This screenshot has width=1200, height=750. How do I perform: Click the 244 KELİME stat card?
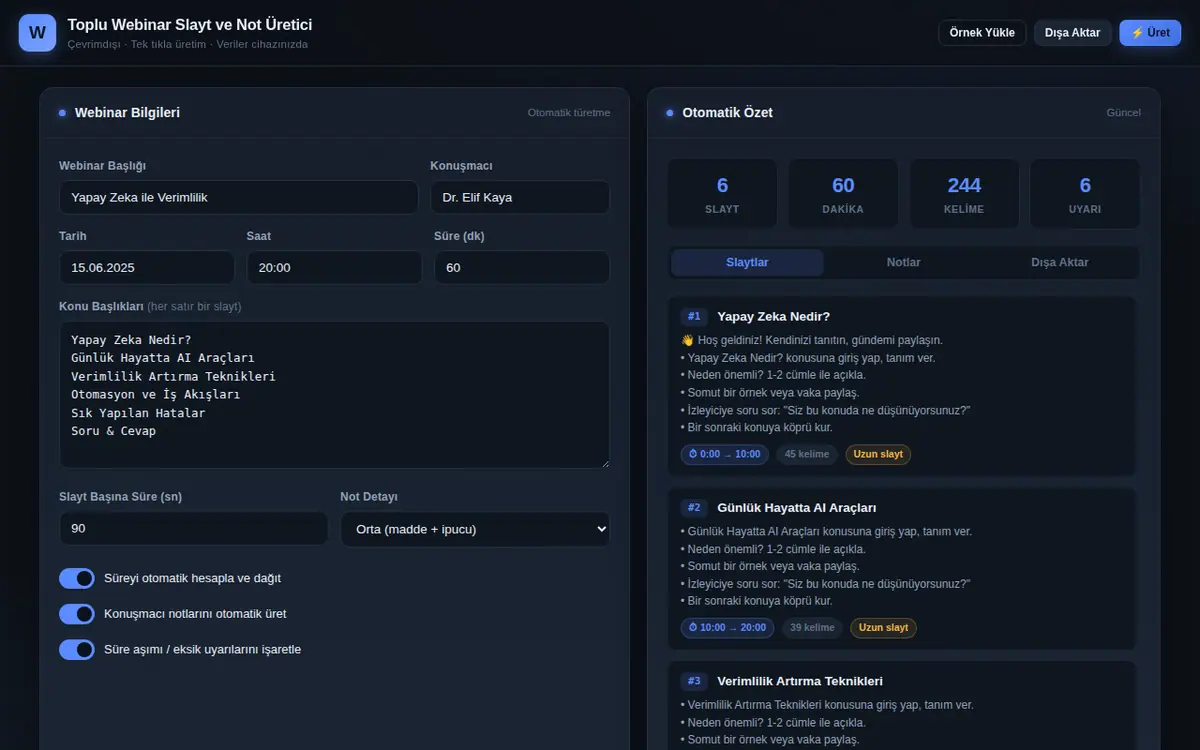[x=964, y=194]
